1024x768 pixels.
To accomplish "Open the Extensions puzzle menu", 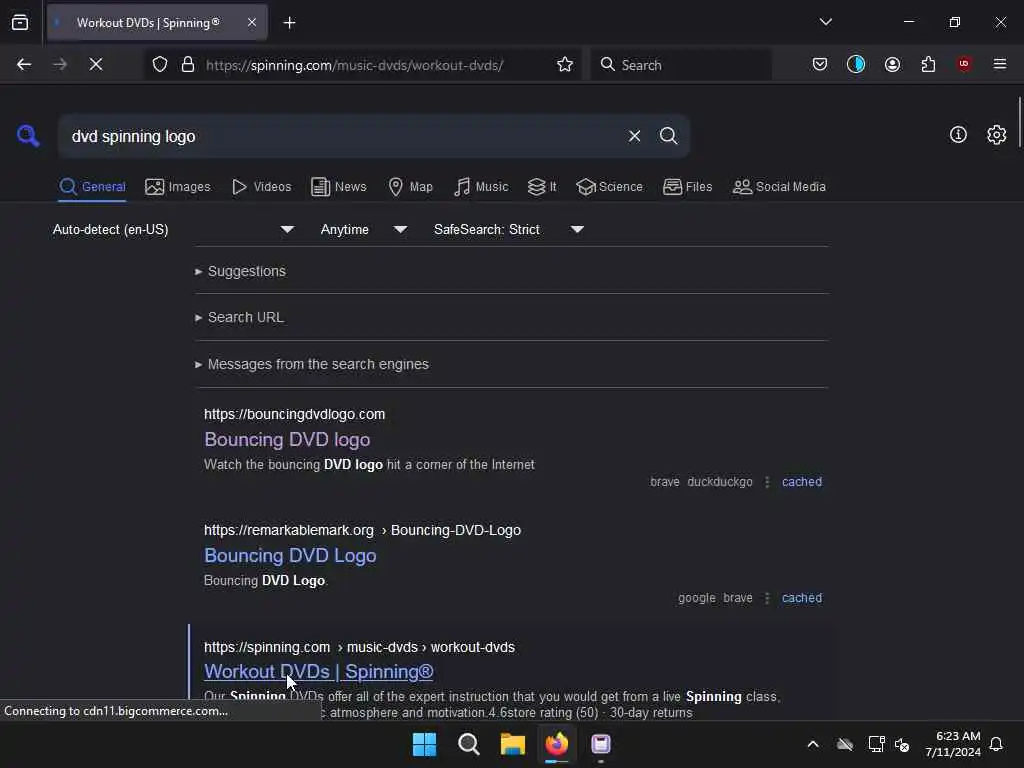I will click(928, 64).
